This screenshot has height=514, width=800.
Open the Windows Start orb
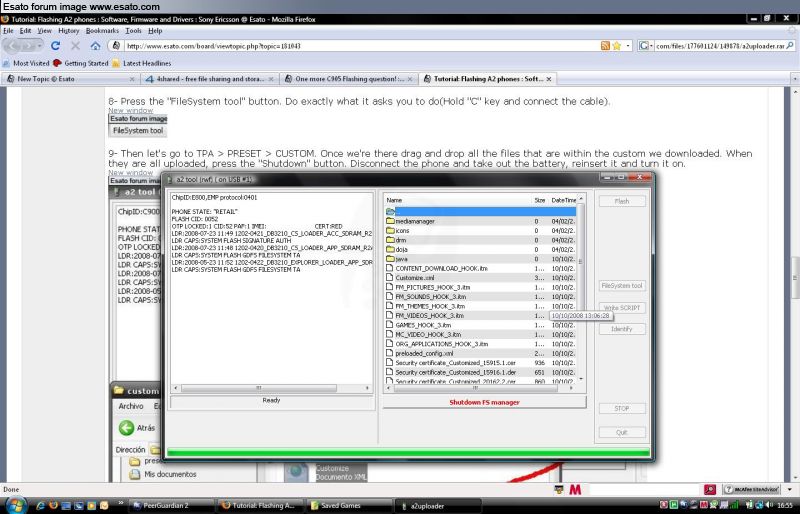(x=15, y=505)
